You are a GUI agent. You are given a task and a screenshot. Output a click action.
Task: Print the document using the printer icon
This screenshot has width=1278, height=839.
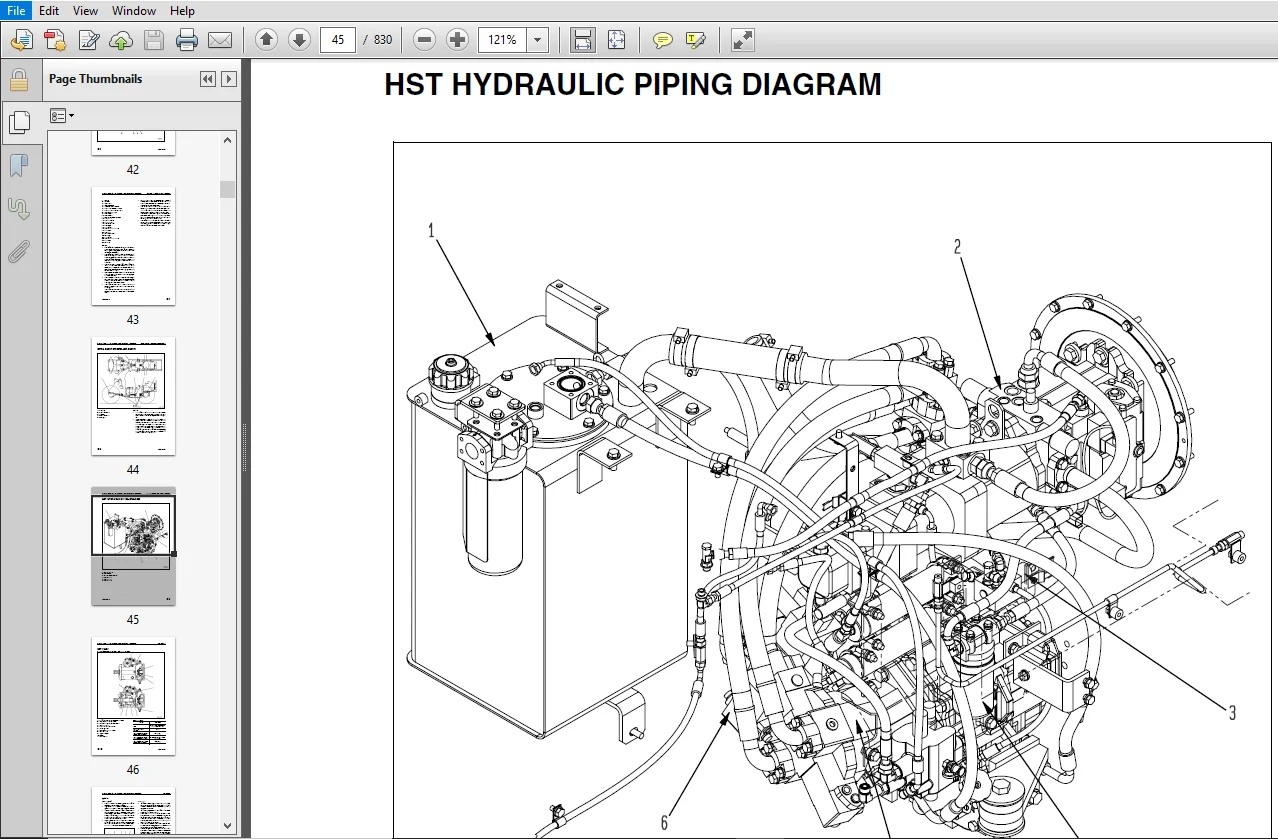click(187, 40)
